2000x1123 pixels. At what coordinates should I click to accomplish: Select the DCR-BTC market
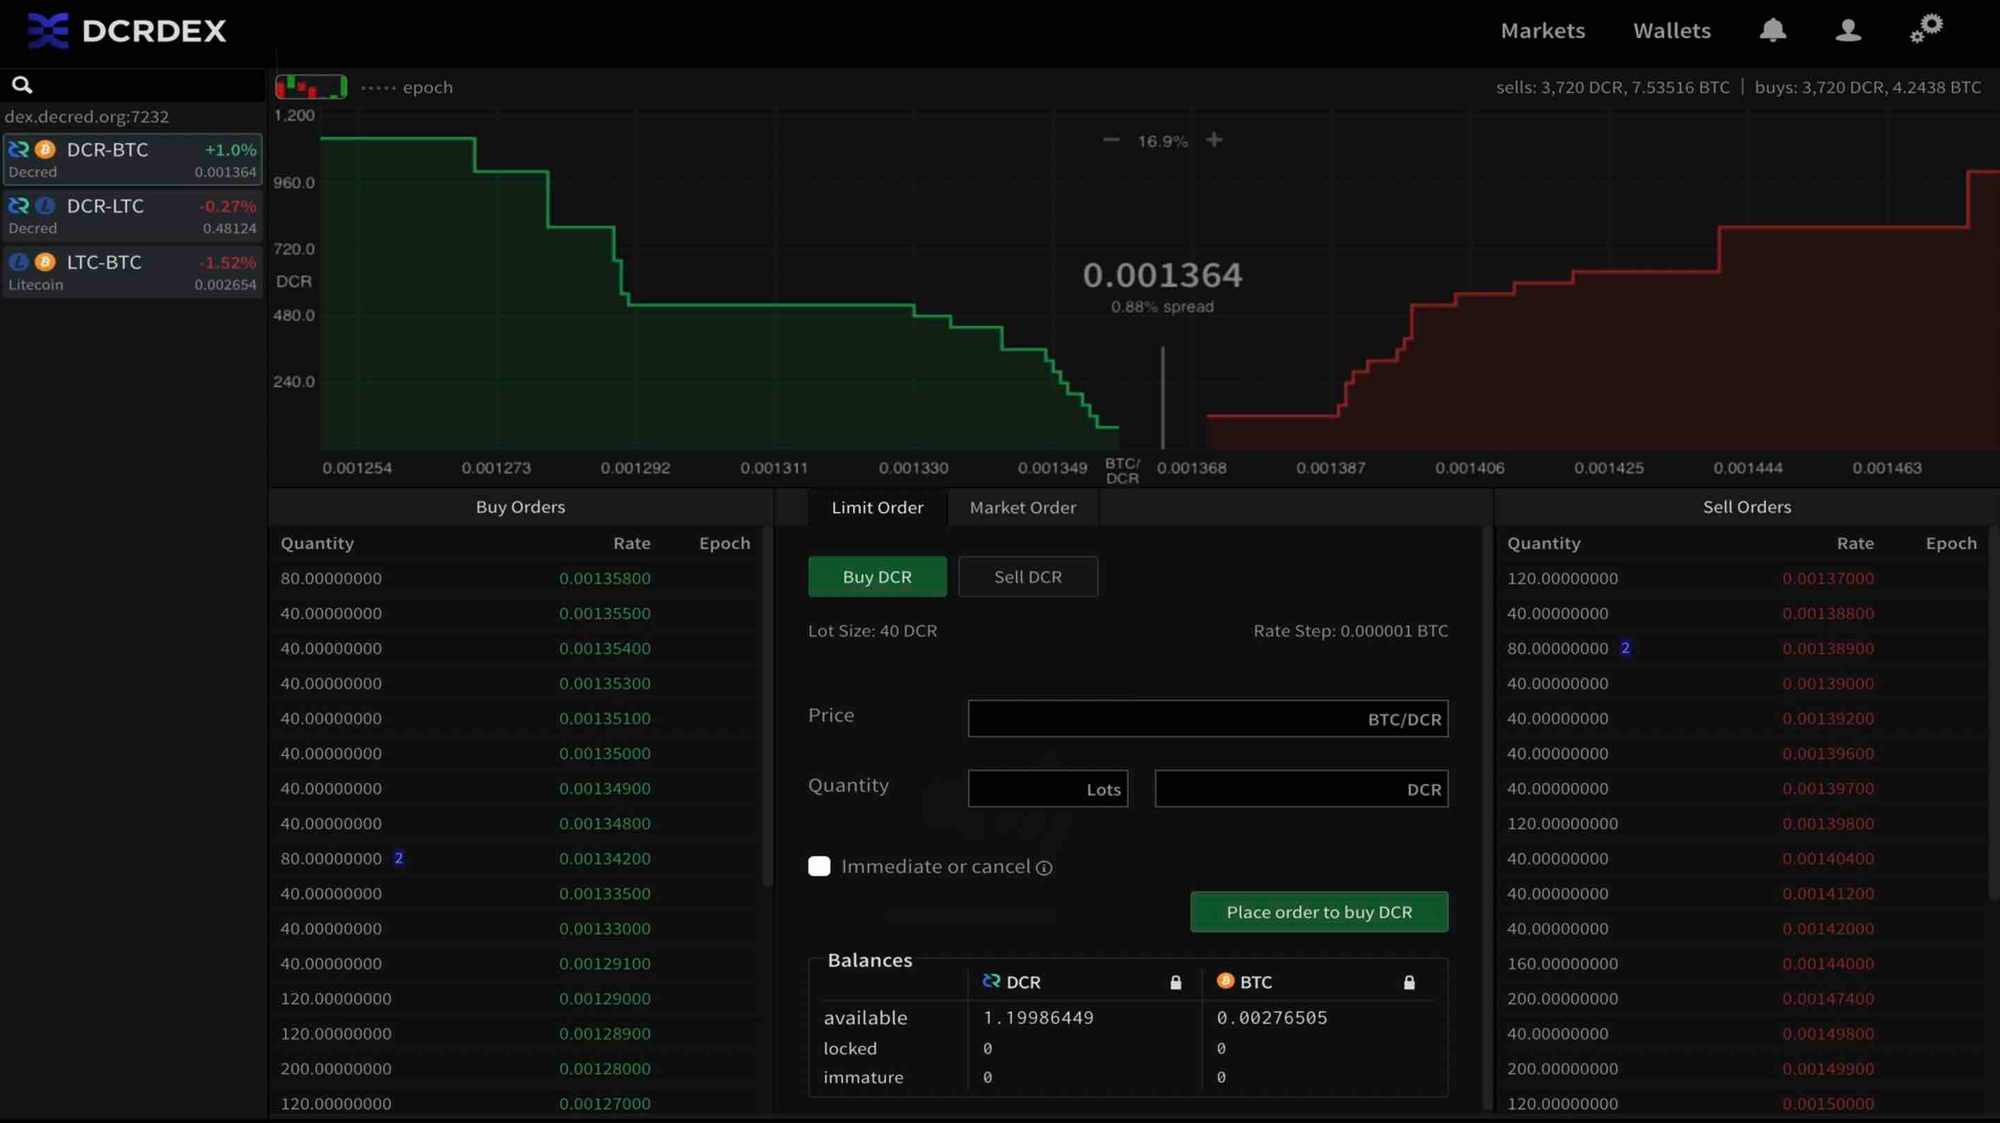tap(133, 160)
